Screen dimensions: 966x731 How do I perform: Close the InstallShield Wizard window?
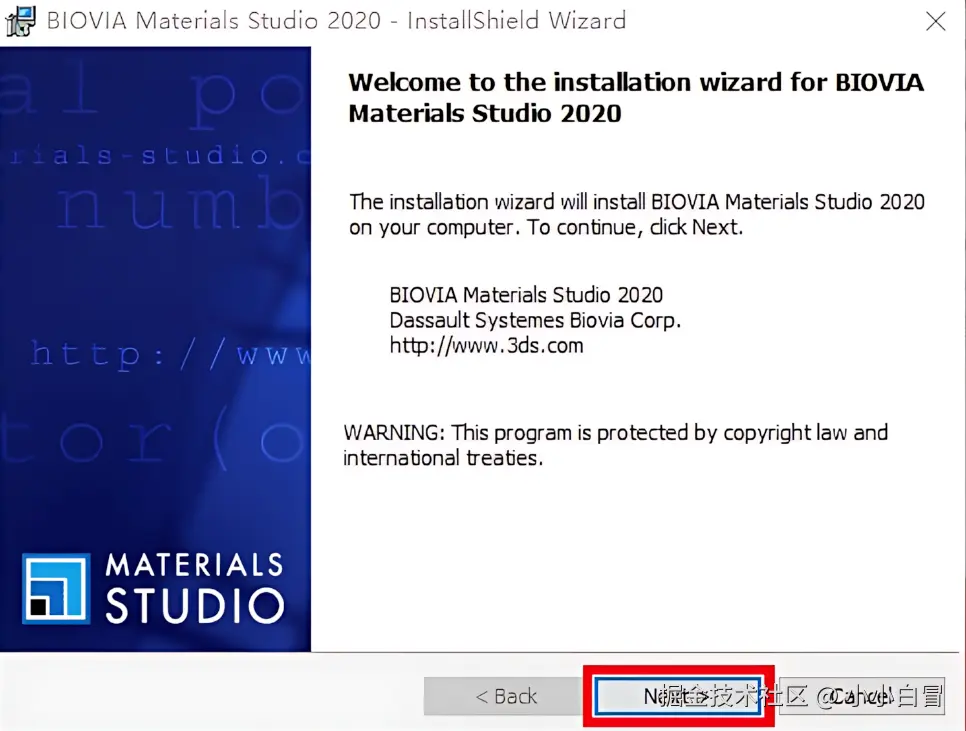(x=935, y=21)
